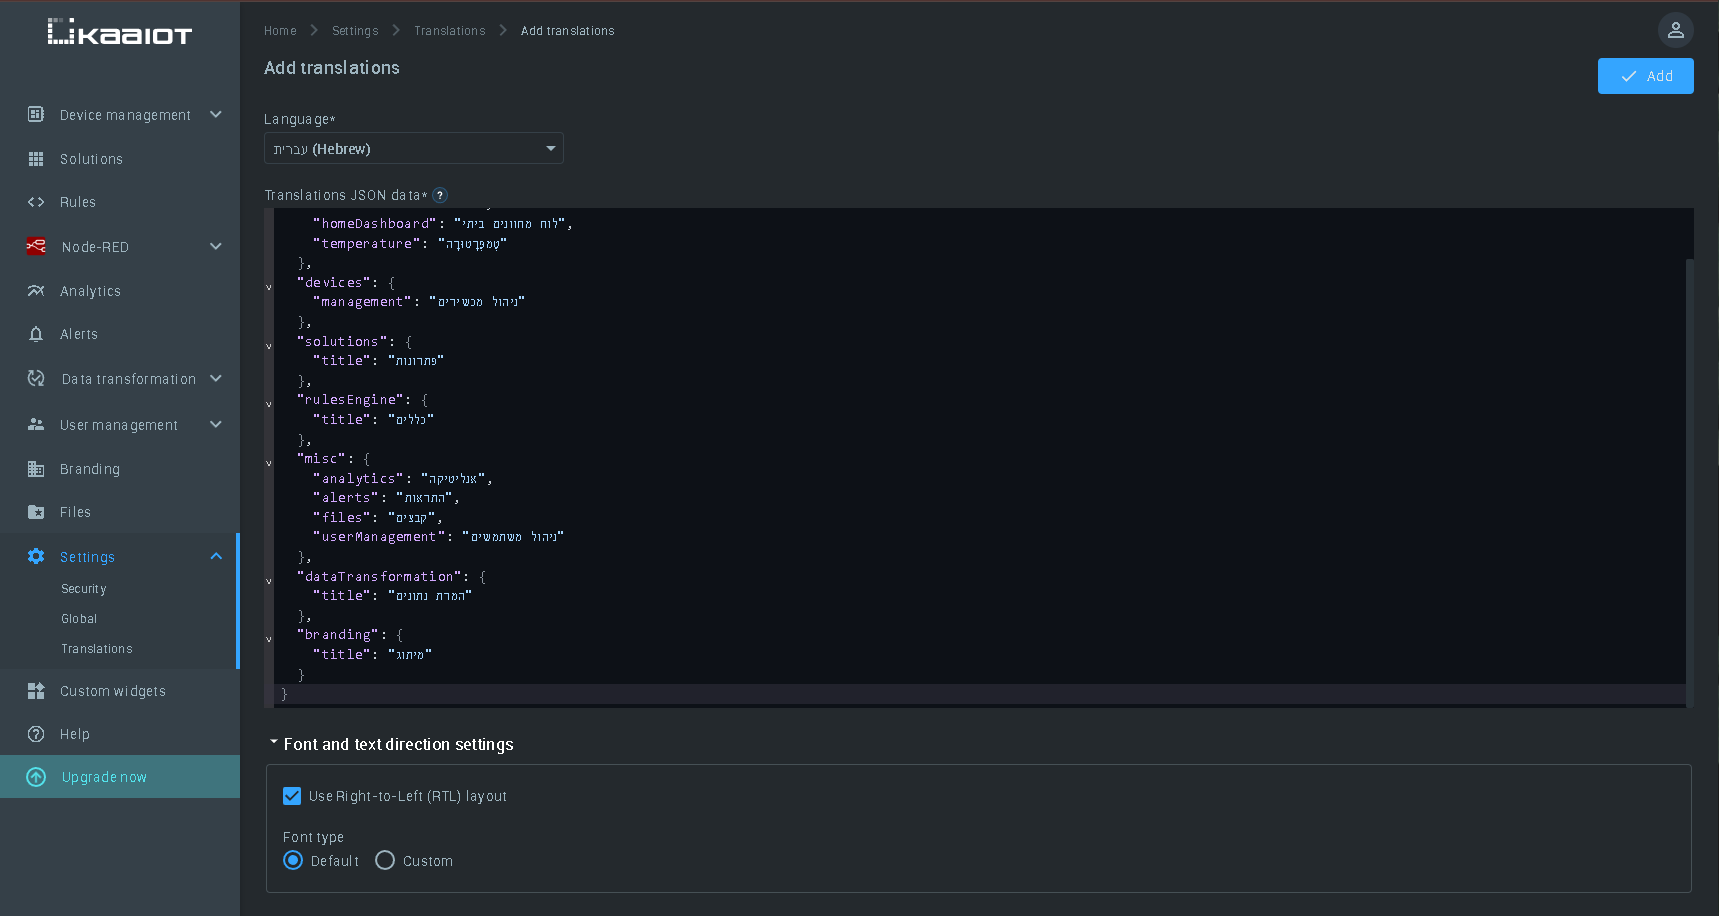The height and width of the screenshot is (916, 1719).
Task: Fold the "devices" JSON block arrow
Action: coord(269,286)
